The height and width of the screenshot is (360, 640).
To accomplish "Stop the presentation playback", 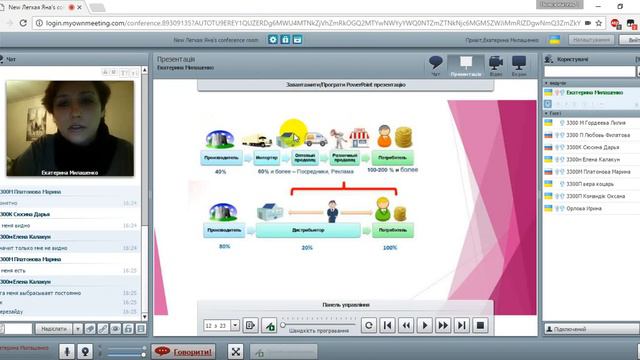I will point(480,325).
